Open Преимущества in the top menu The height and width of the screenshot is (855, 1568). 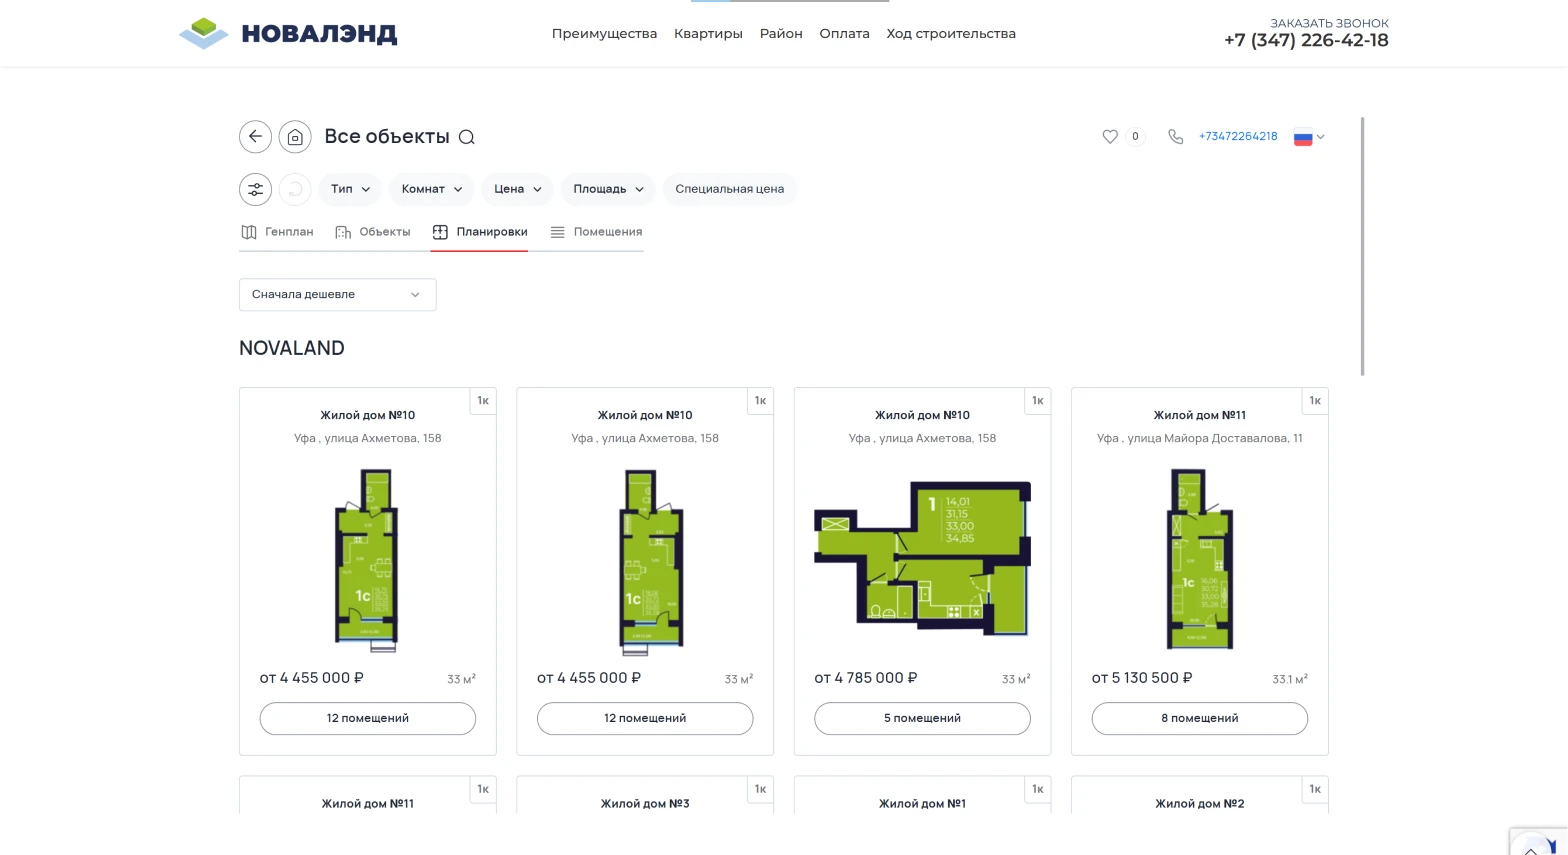pos(604,33)
